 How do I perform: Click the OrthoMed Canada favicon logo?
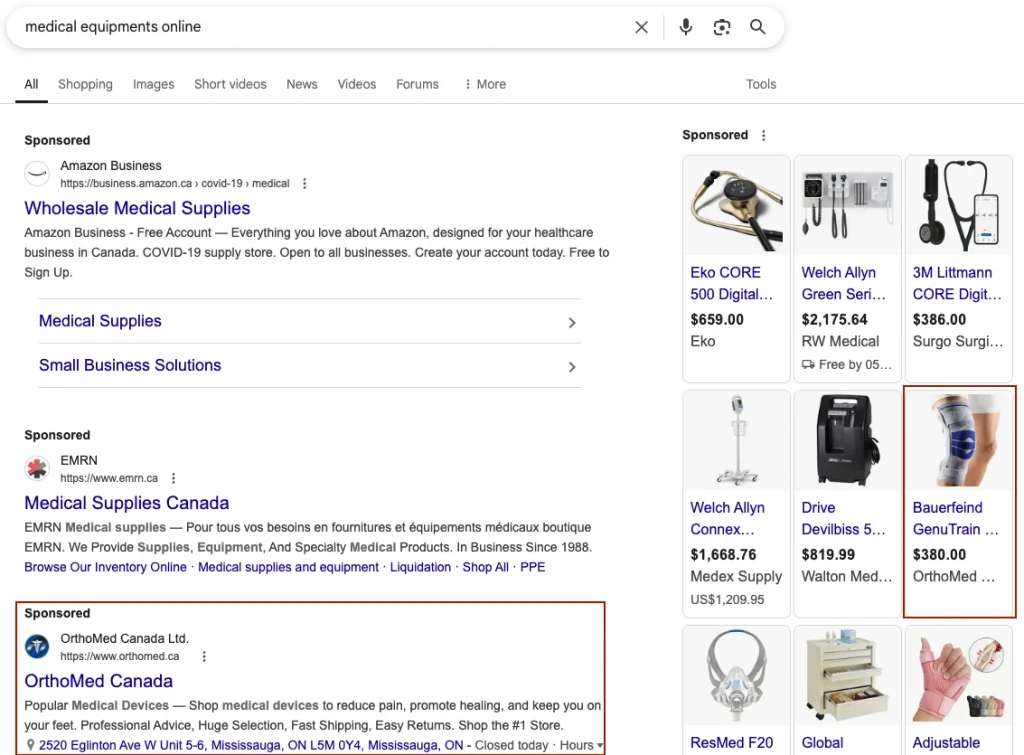37,647
